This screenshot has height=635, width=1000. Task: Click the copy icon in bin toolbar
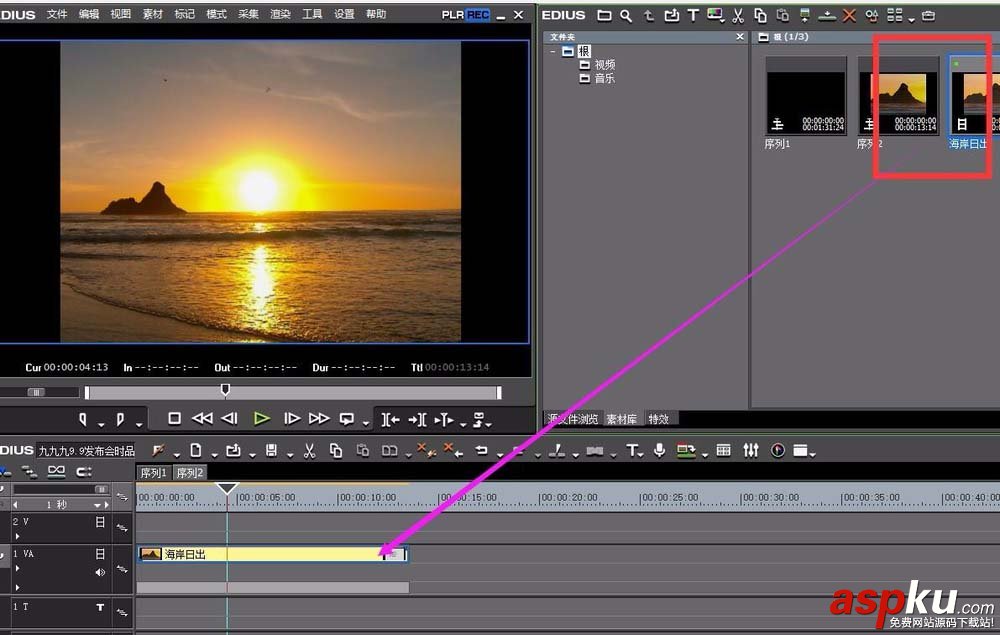click(760, 15)
